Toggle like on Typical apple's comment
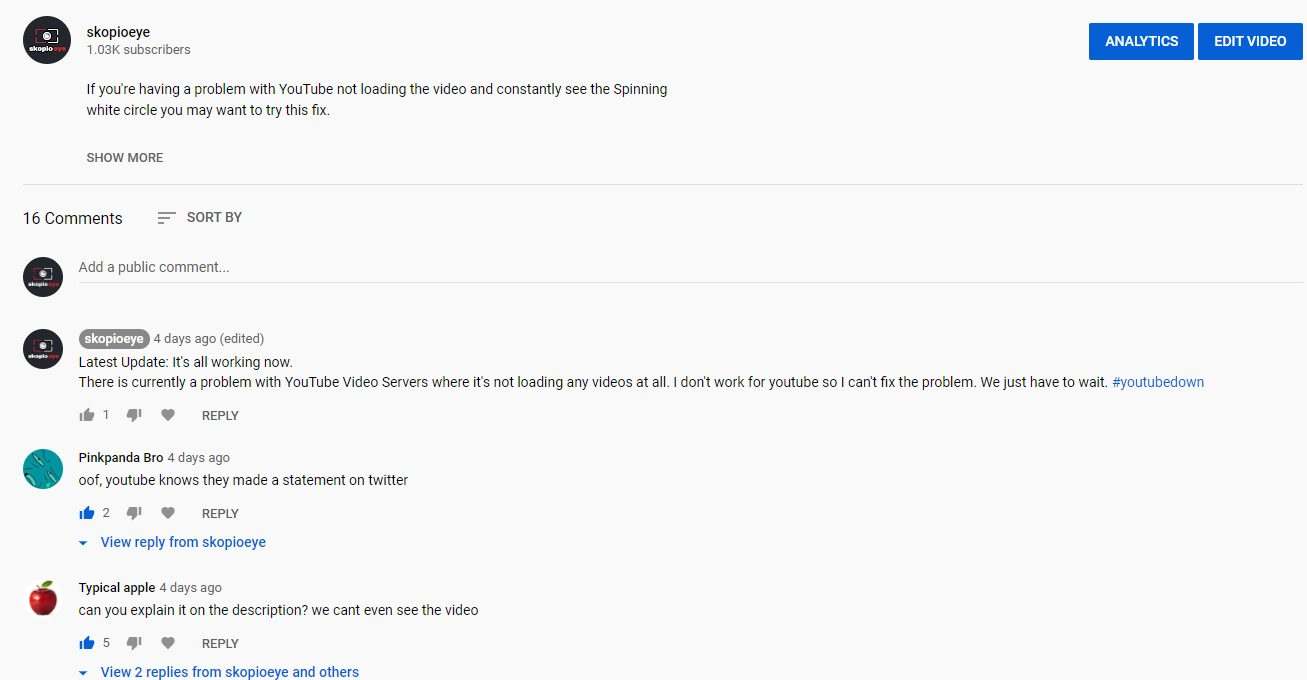Viewport: 1307px width, 680px height. [x=87, y=643]
